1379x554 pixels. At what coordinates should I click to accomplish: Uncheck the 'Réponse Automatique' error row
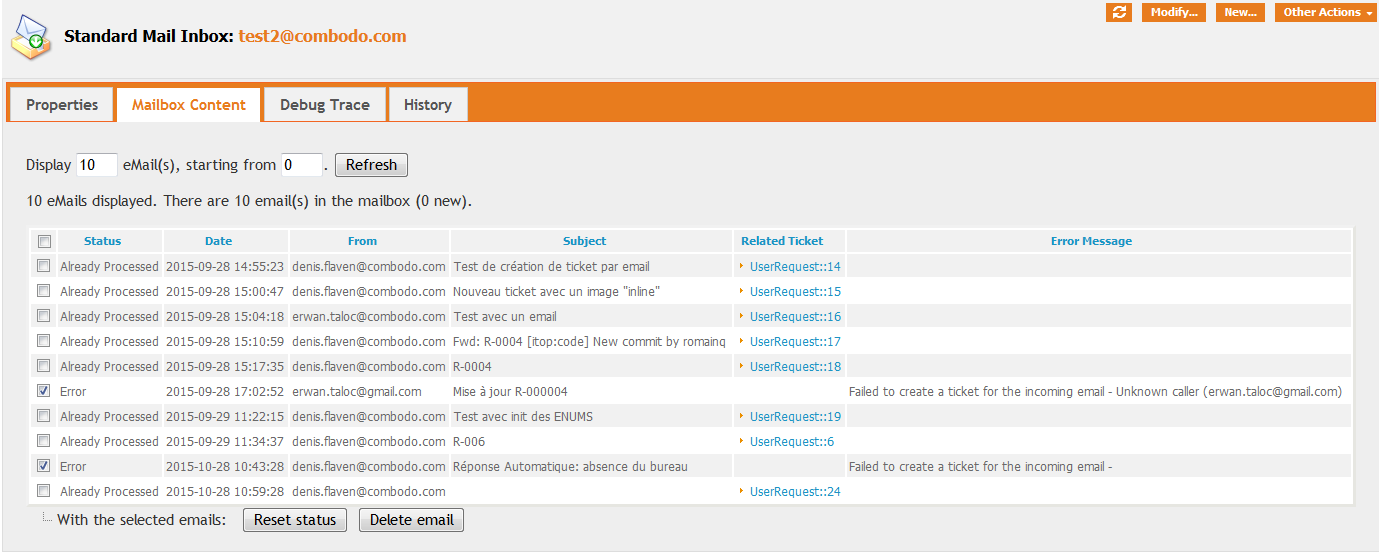tap(43, 466)
